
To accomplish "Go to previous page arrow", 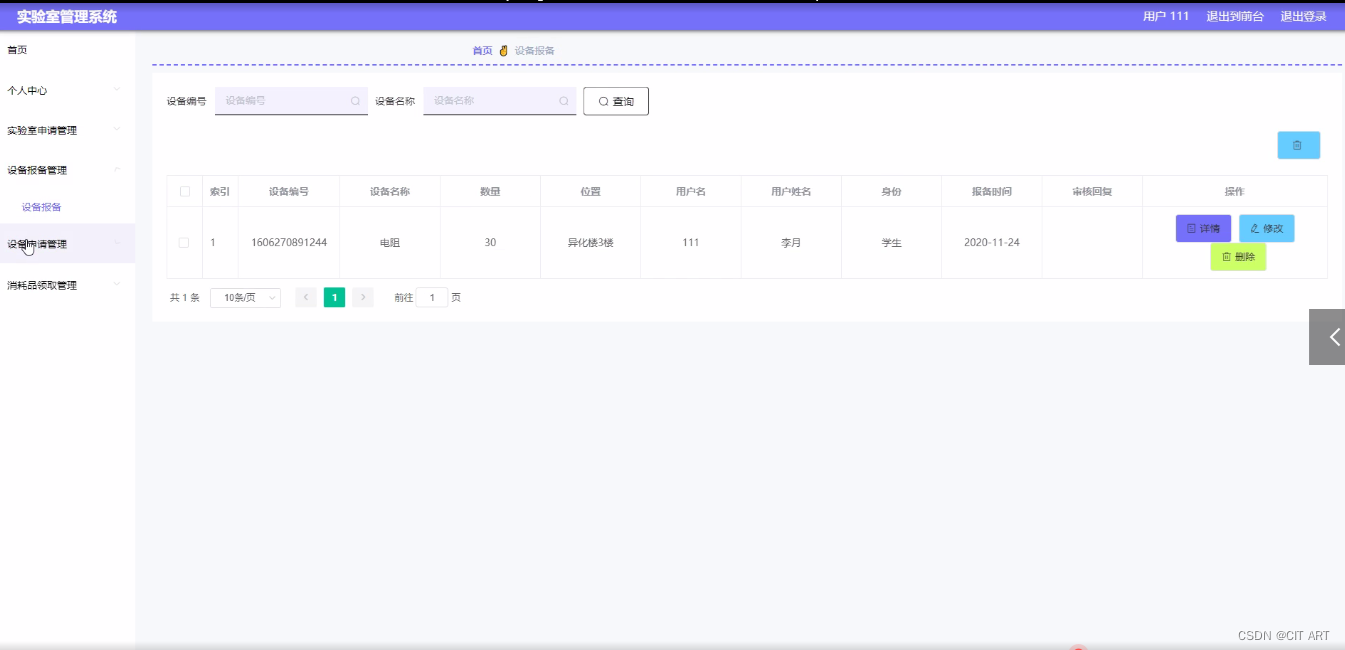I will pos(306,298).
